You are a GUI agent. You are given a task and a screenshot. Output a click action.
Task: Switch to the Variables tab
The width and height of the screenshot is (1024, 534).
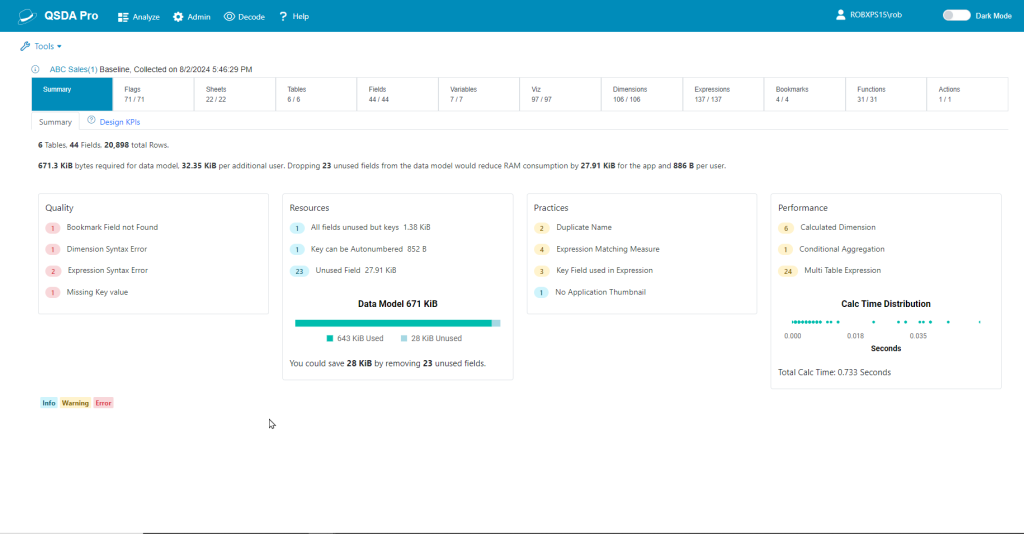click(x=479, y=94)
